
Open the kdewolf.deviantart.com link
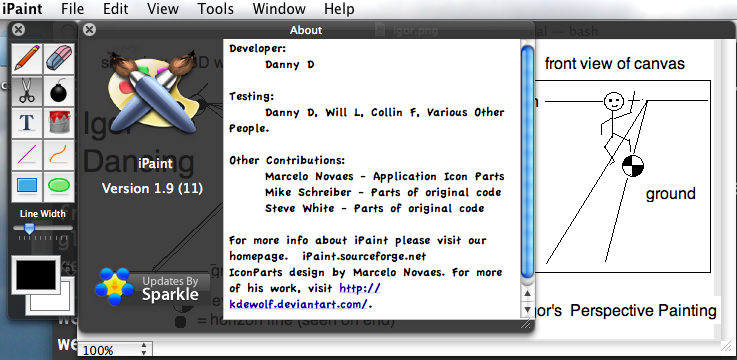point(299,304)
